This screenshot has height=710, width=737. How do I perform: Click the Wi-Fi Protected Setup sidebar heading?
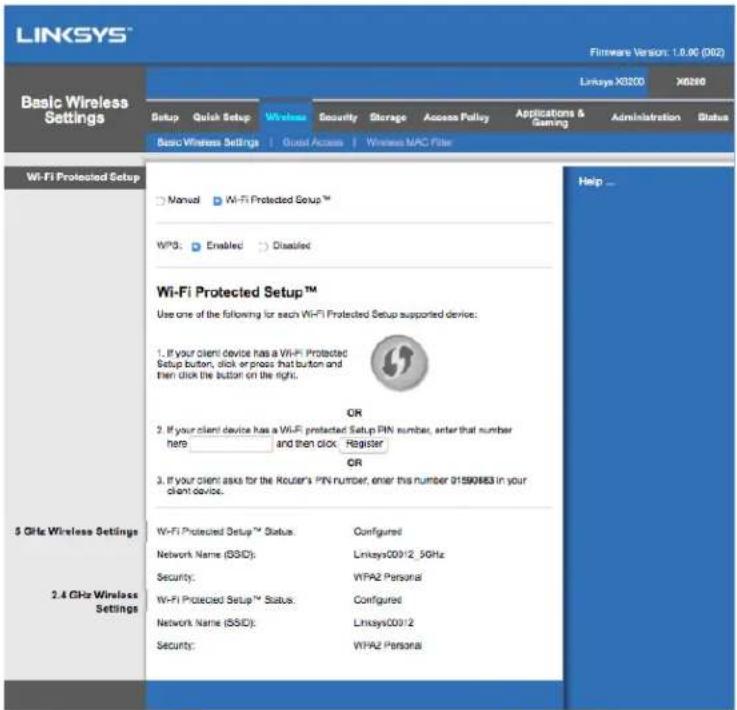pos(83,177)
